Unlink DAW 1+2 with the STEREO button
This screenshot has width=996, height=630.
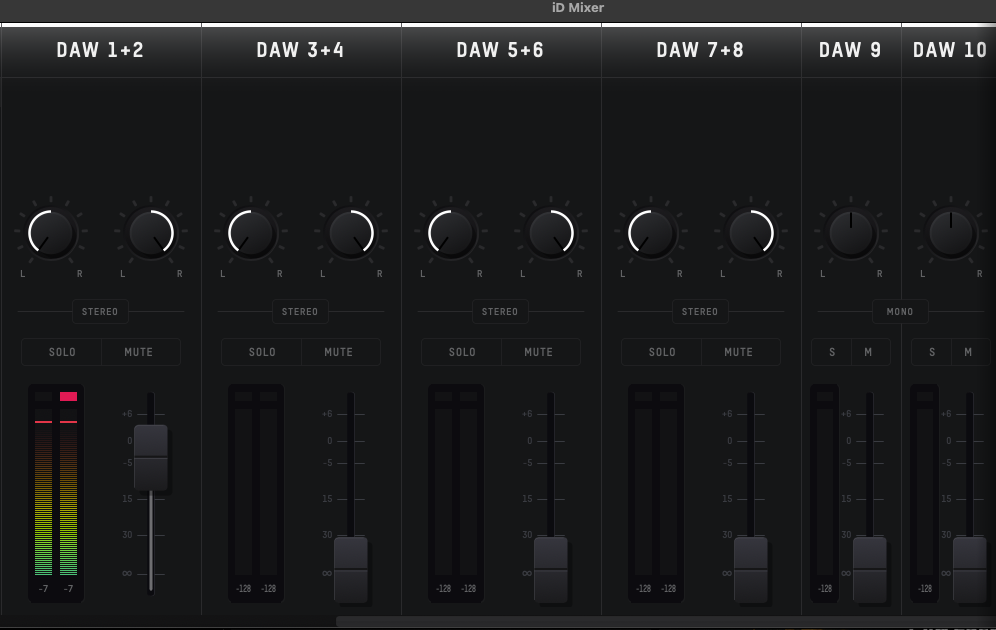click(100, 312)
